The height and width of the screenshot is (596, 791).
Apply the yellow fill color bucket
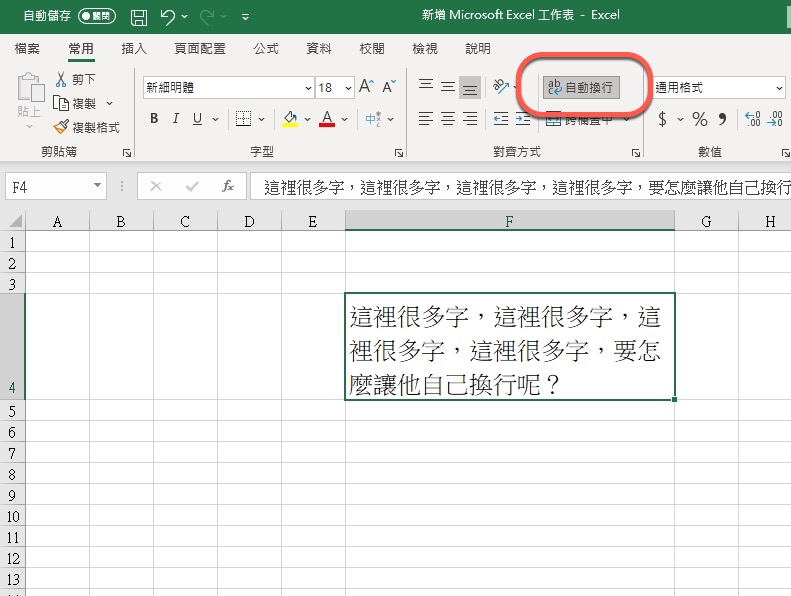tap(290, 119)
